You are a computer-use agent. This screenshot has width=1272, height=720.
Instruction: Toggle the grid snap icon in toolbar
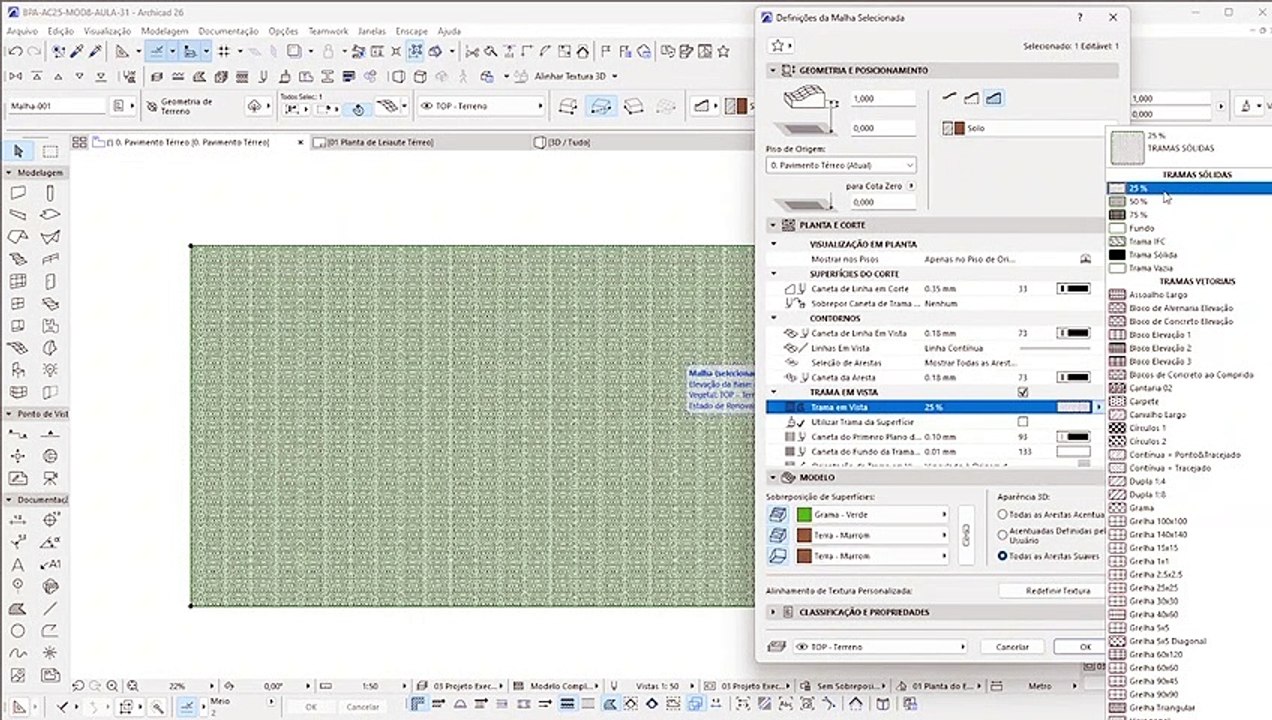click(x=224, y=51)
